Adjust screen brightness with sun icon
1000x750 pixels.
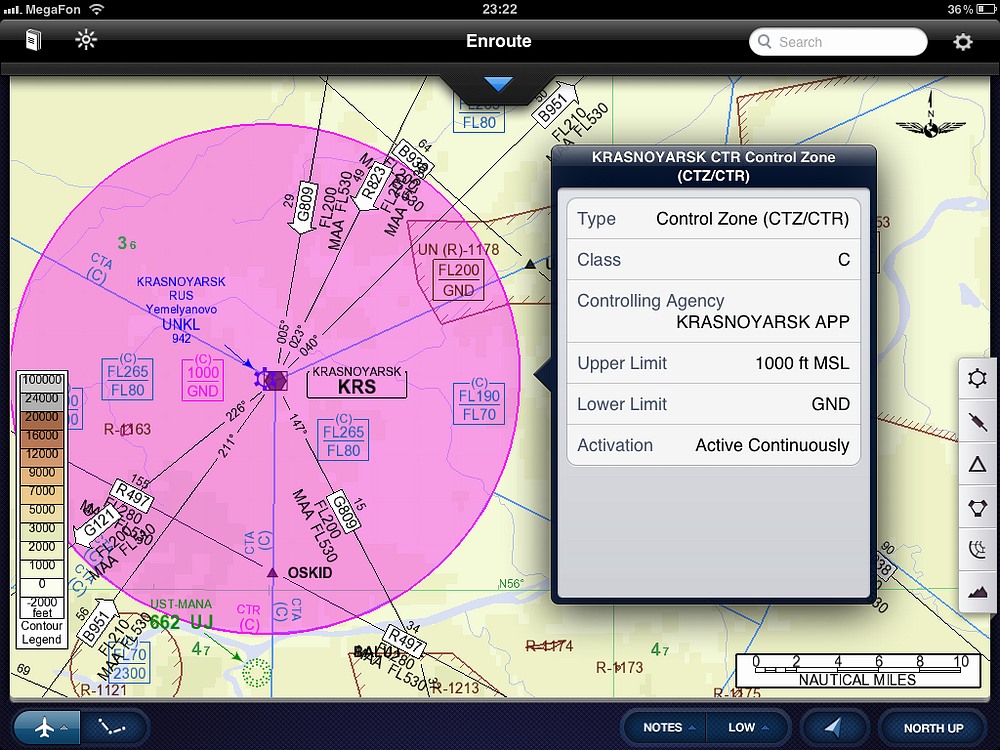click(x=86, y=41)
